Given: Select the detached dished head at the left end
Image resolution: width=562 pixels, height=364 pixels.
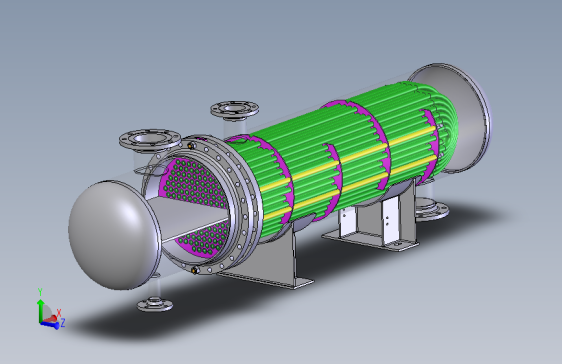Looking at the screenshot, I should (x=114, y=235).
